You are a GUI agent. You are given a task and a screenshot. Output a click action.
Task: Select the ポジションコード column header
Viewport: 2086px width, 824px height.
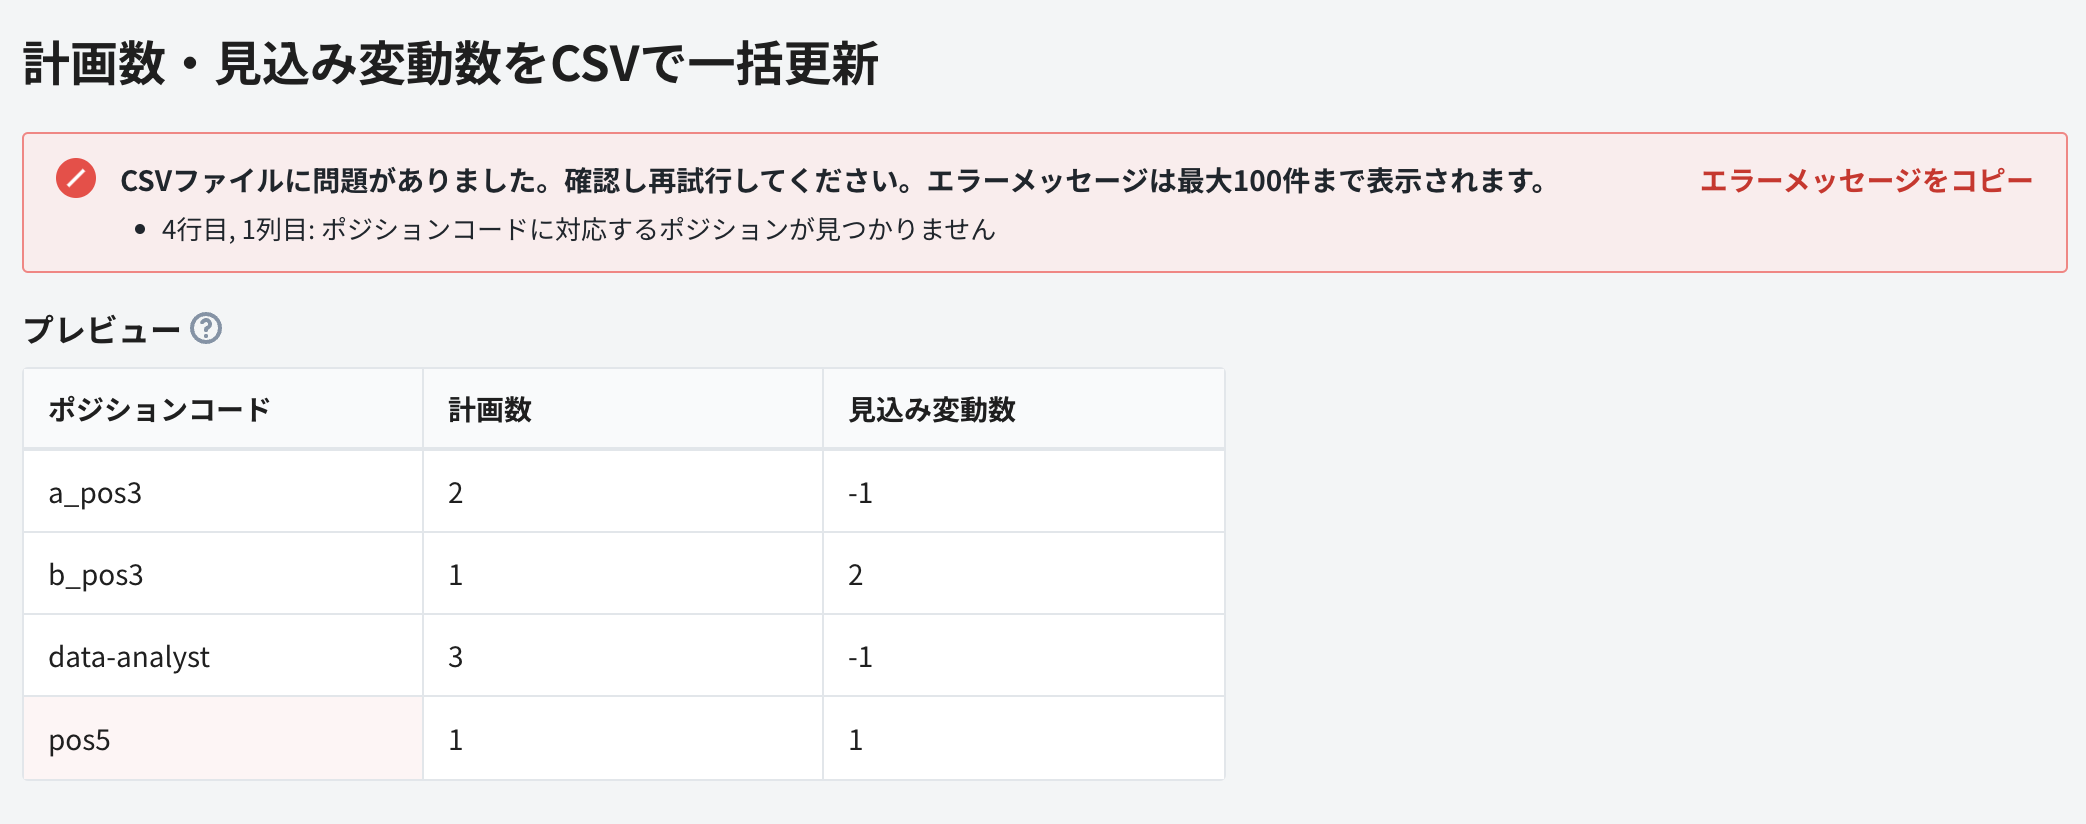click(160, 407)
